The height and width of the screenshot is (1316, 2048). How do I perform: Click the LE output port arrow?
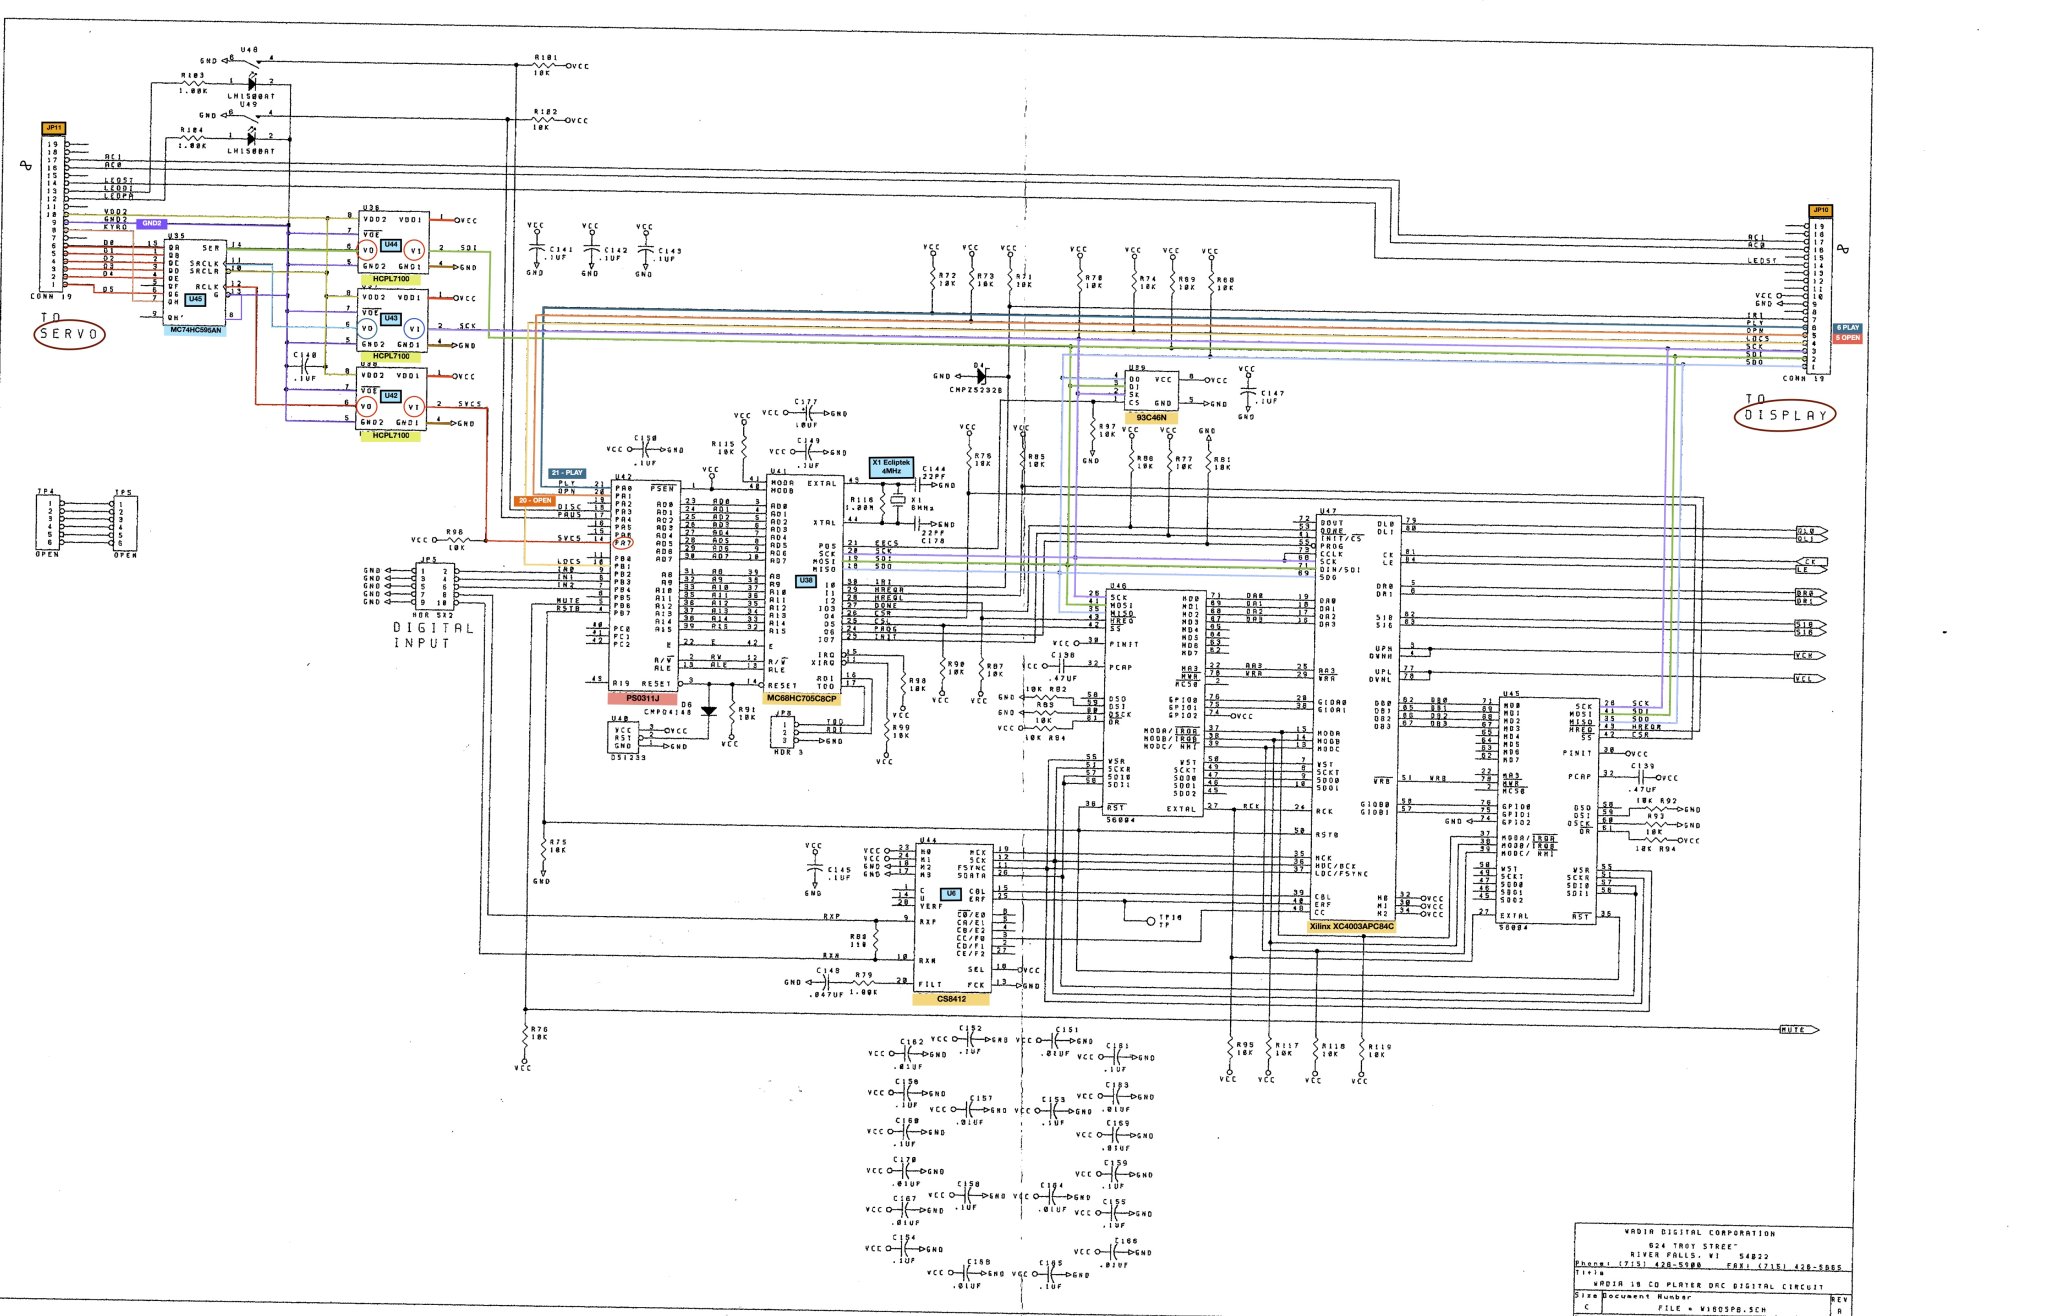click(1810, 570)
